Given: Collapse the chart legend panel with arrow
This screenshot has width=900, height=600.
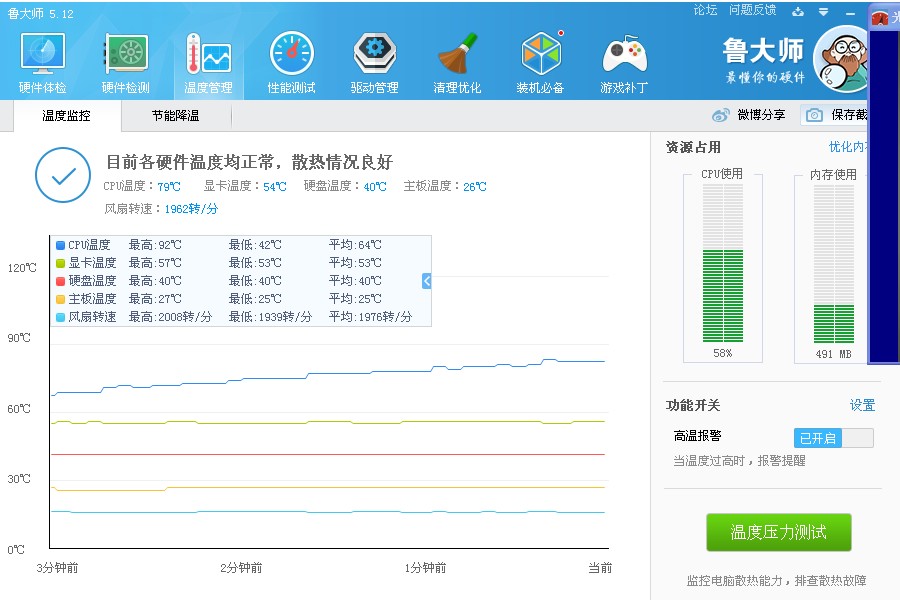Looking at the screenshot, I should (427, 281).
